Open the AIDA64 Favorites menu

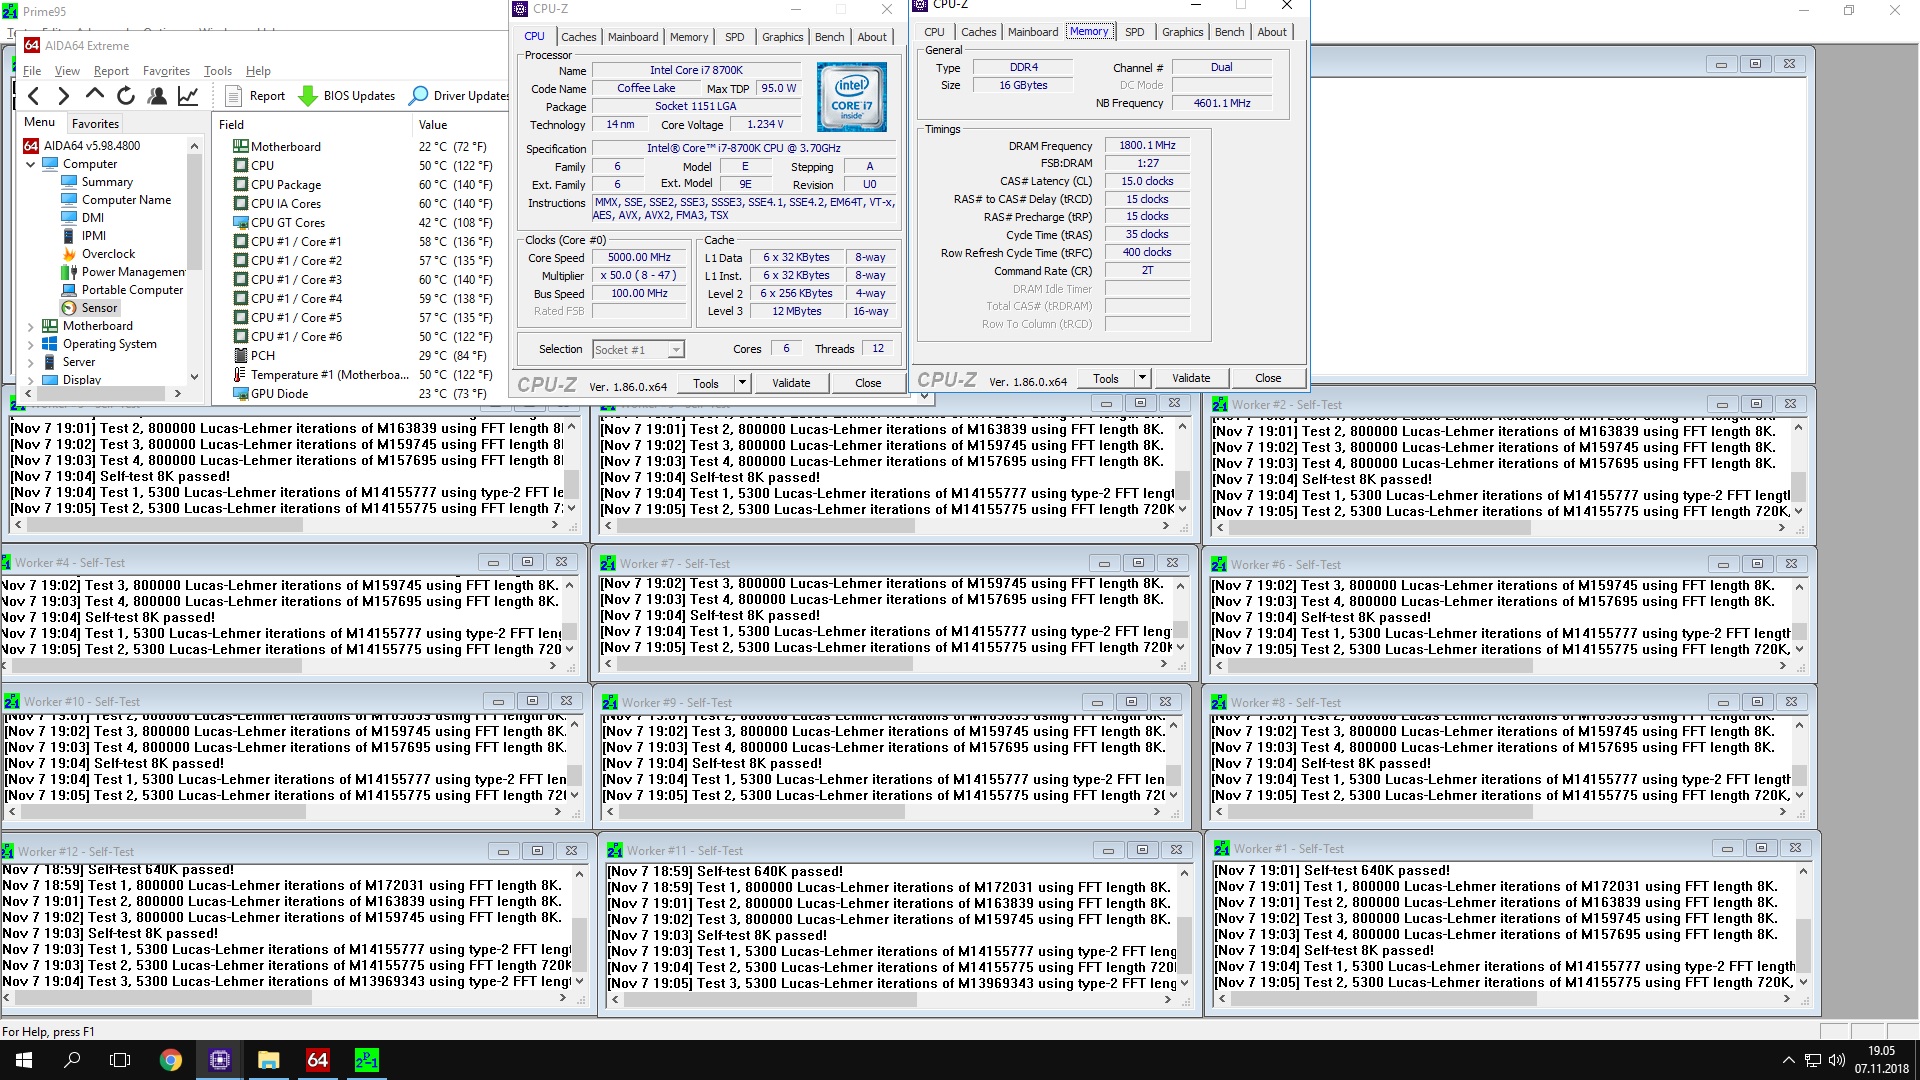coord(166,71)
